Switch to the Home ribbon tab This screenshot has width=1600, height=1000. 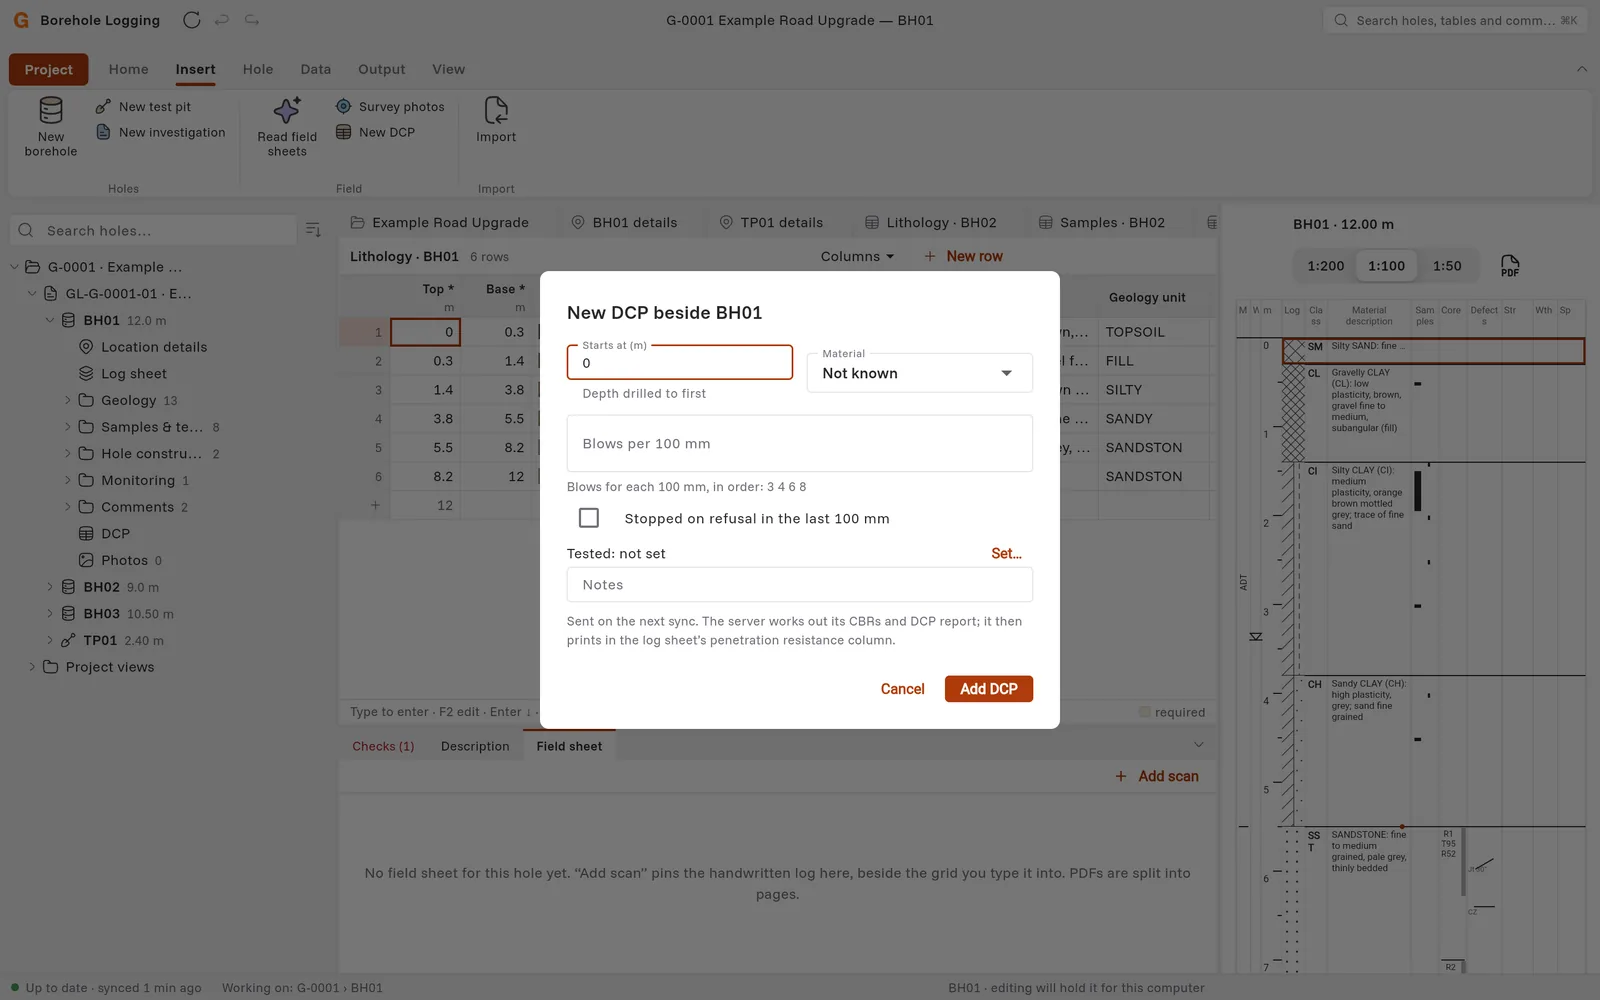129,69
